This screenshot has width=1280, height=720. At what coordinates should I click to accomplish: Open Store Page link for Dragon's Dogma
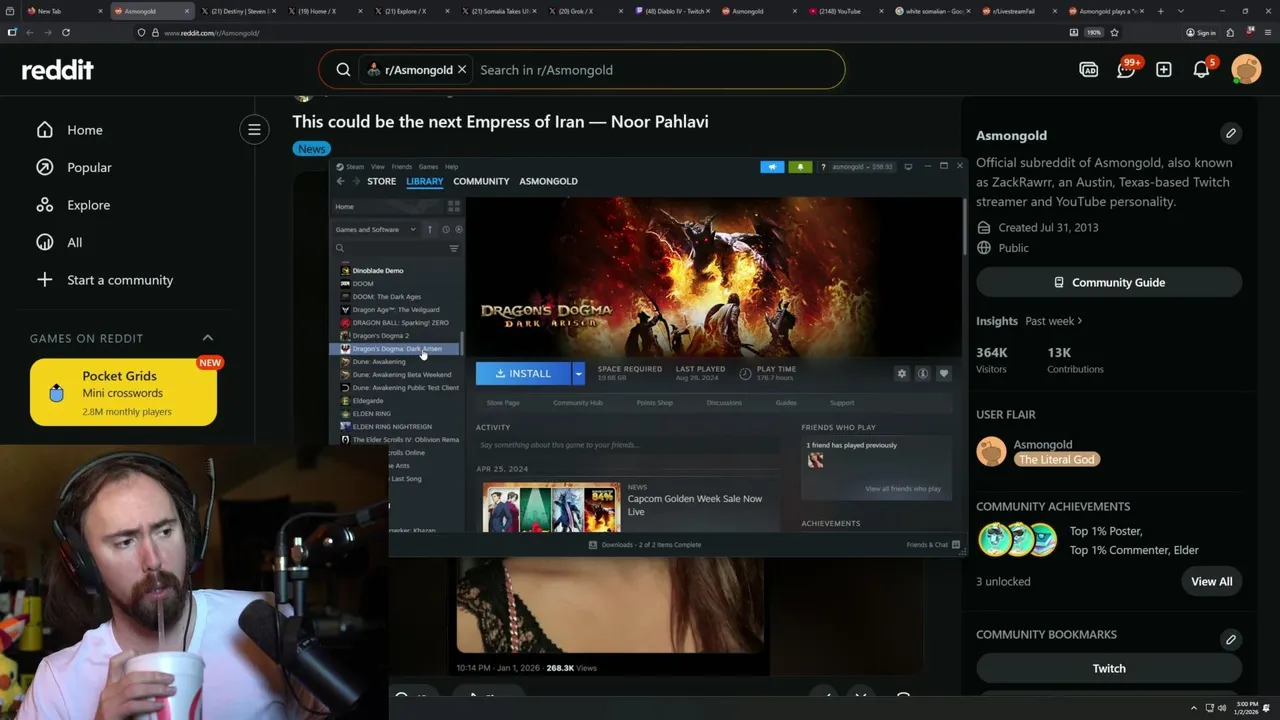click(503, 403)
